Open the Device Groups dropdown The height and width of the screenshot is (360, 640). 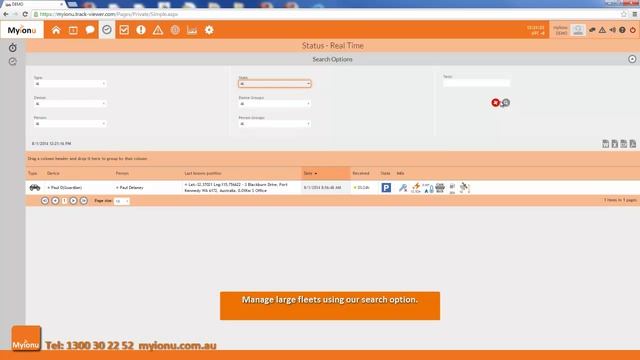[x=275, y=104]
